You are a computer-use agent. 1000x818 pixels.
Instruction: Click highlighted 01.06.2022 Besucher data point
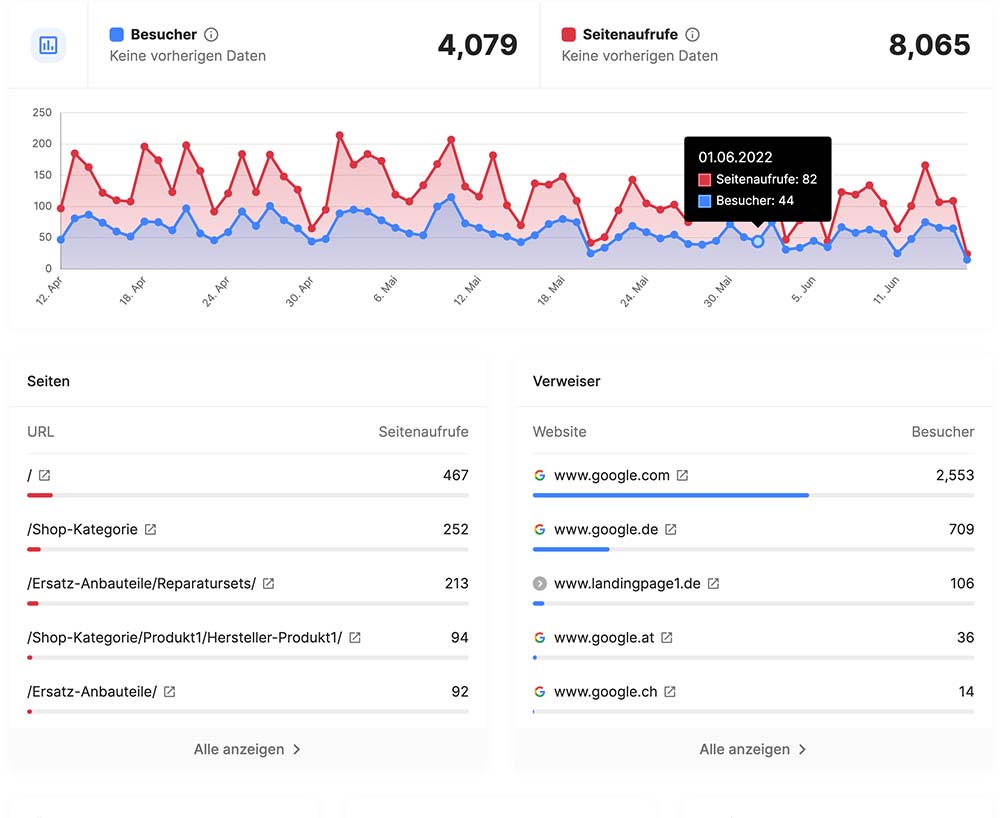click(757, 241)
